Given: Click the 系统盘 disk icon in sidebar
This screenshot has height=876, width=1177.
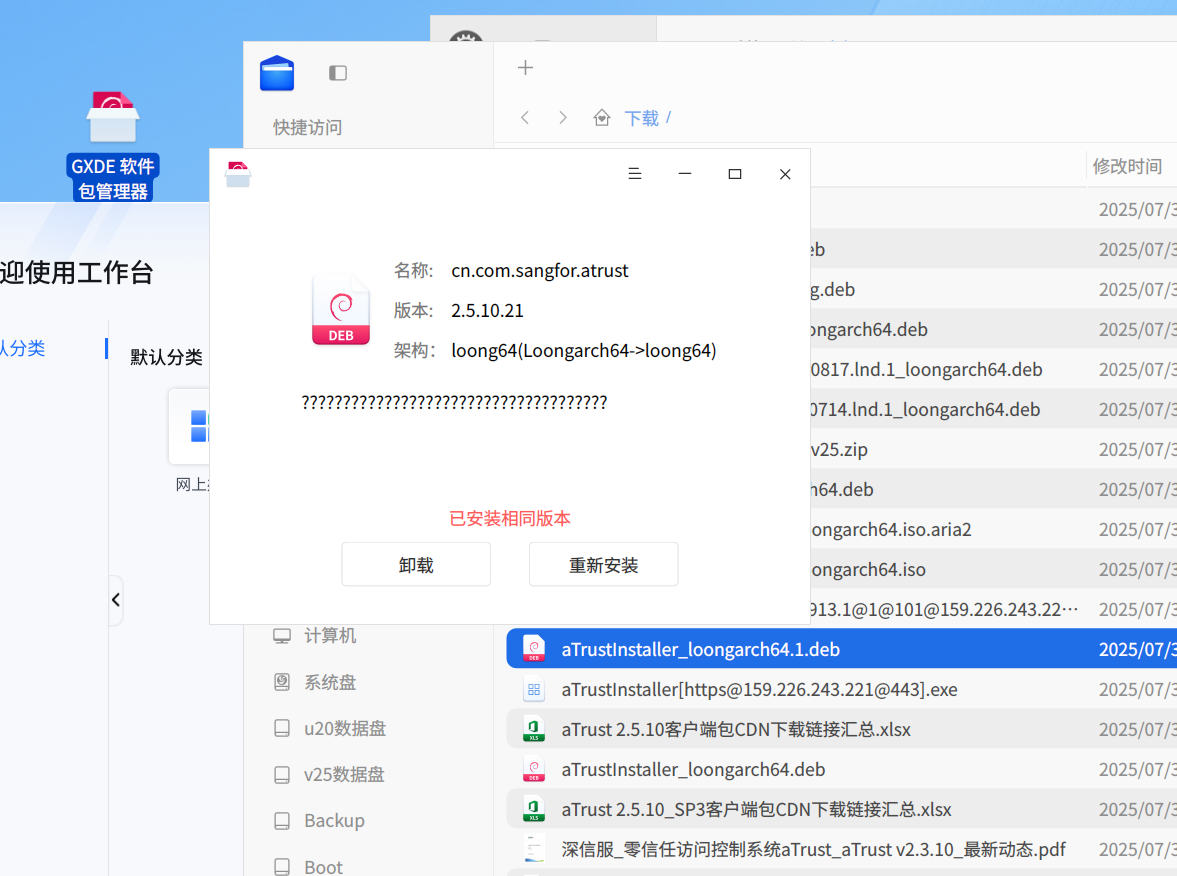Looking at the screenshot, I should 282,682.
